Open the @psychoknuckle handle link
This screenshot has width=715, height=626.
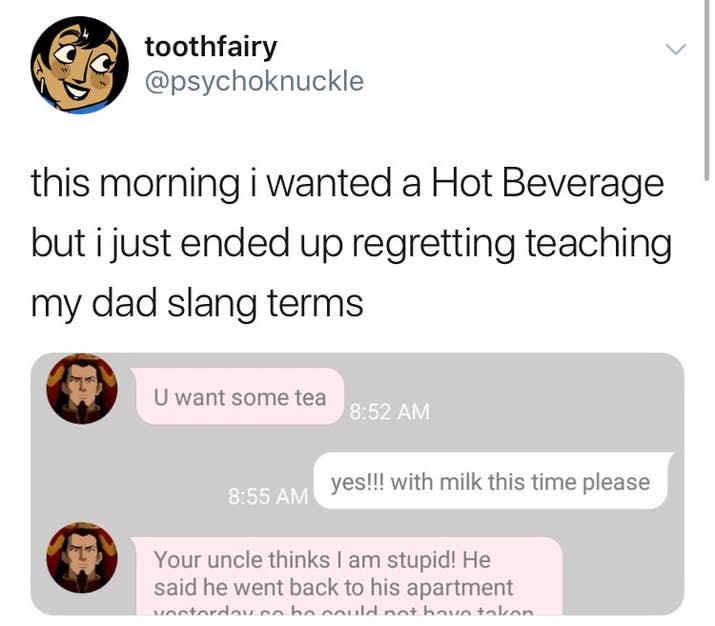tap(254, 81)
